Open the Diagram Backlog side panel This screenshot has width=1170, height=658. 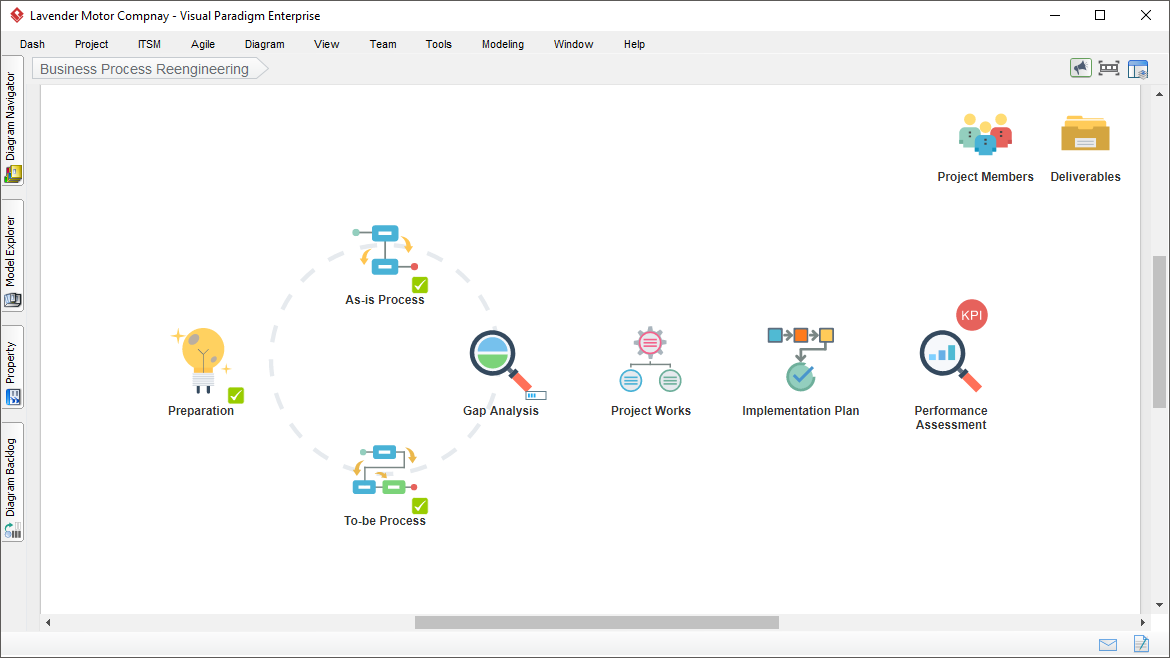(13, 482)
